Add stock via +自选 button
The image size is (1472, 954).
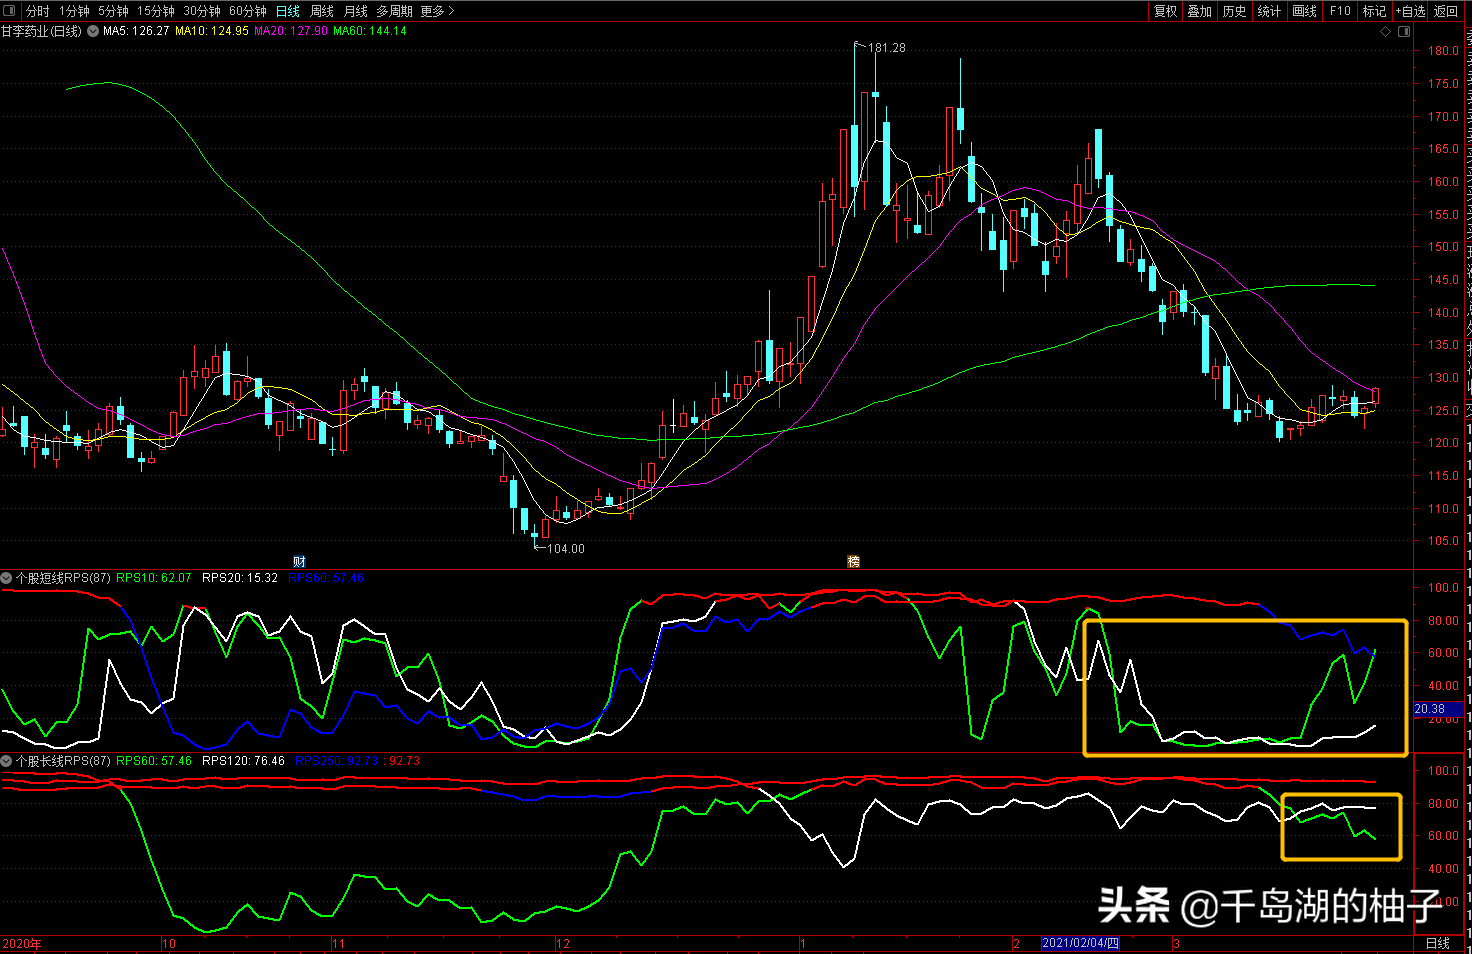coord(1410,11)
